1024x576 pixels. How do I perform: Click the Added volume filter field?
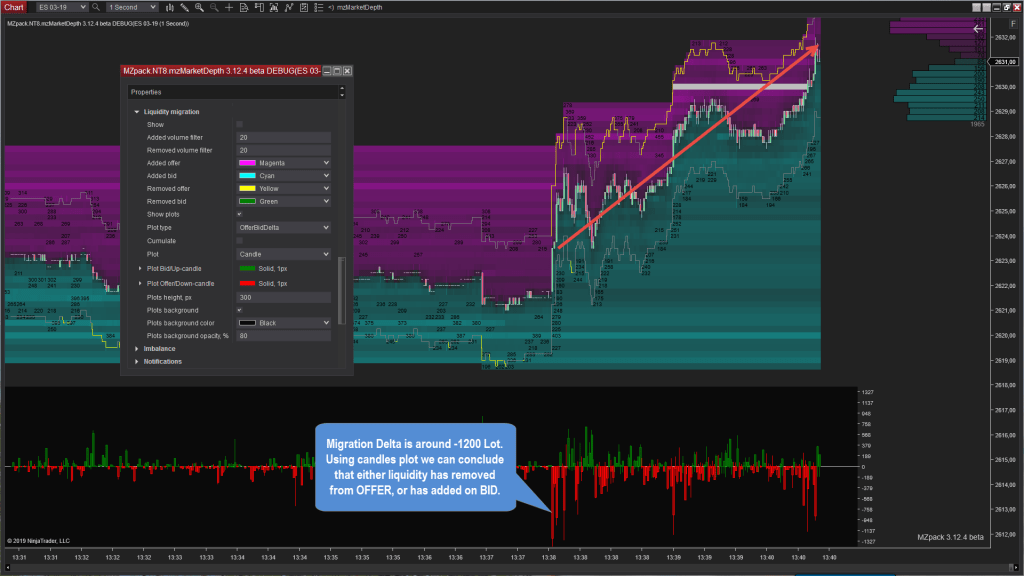click(x=283, y=137)
